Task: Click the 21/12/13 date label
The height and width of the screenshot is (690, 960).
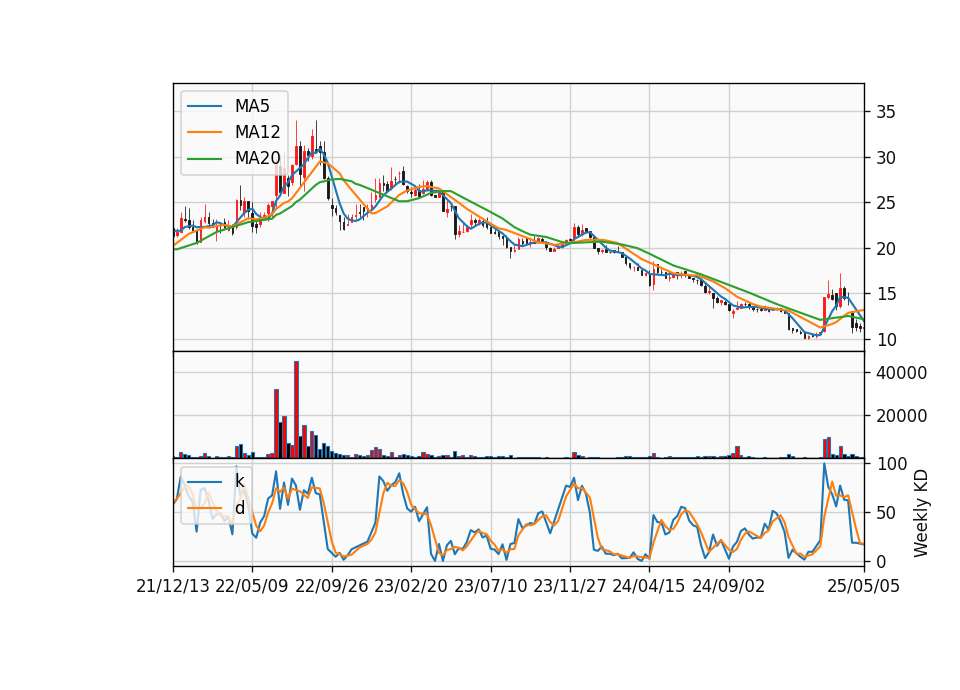Action: click(173, 586)
